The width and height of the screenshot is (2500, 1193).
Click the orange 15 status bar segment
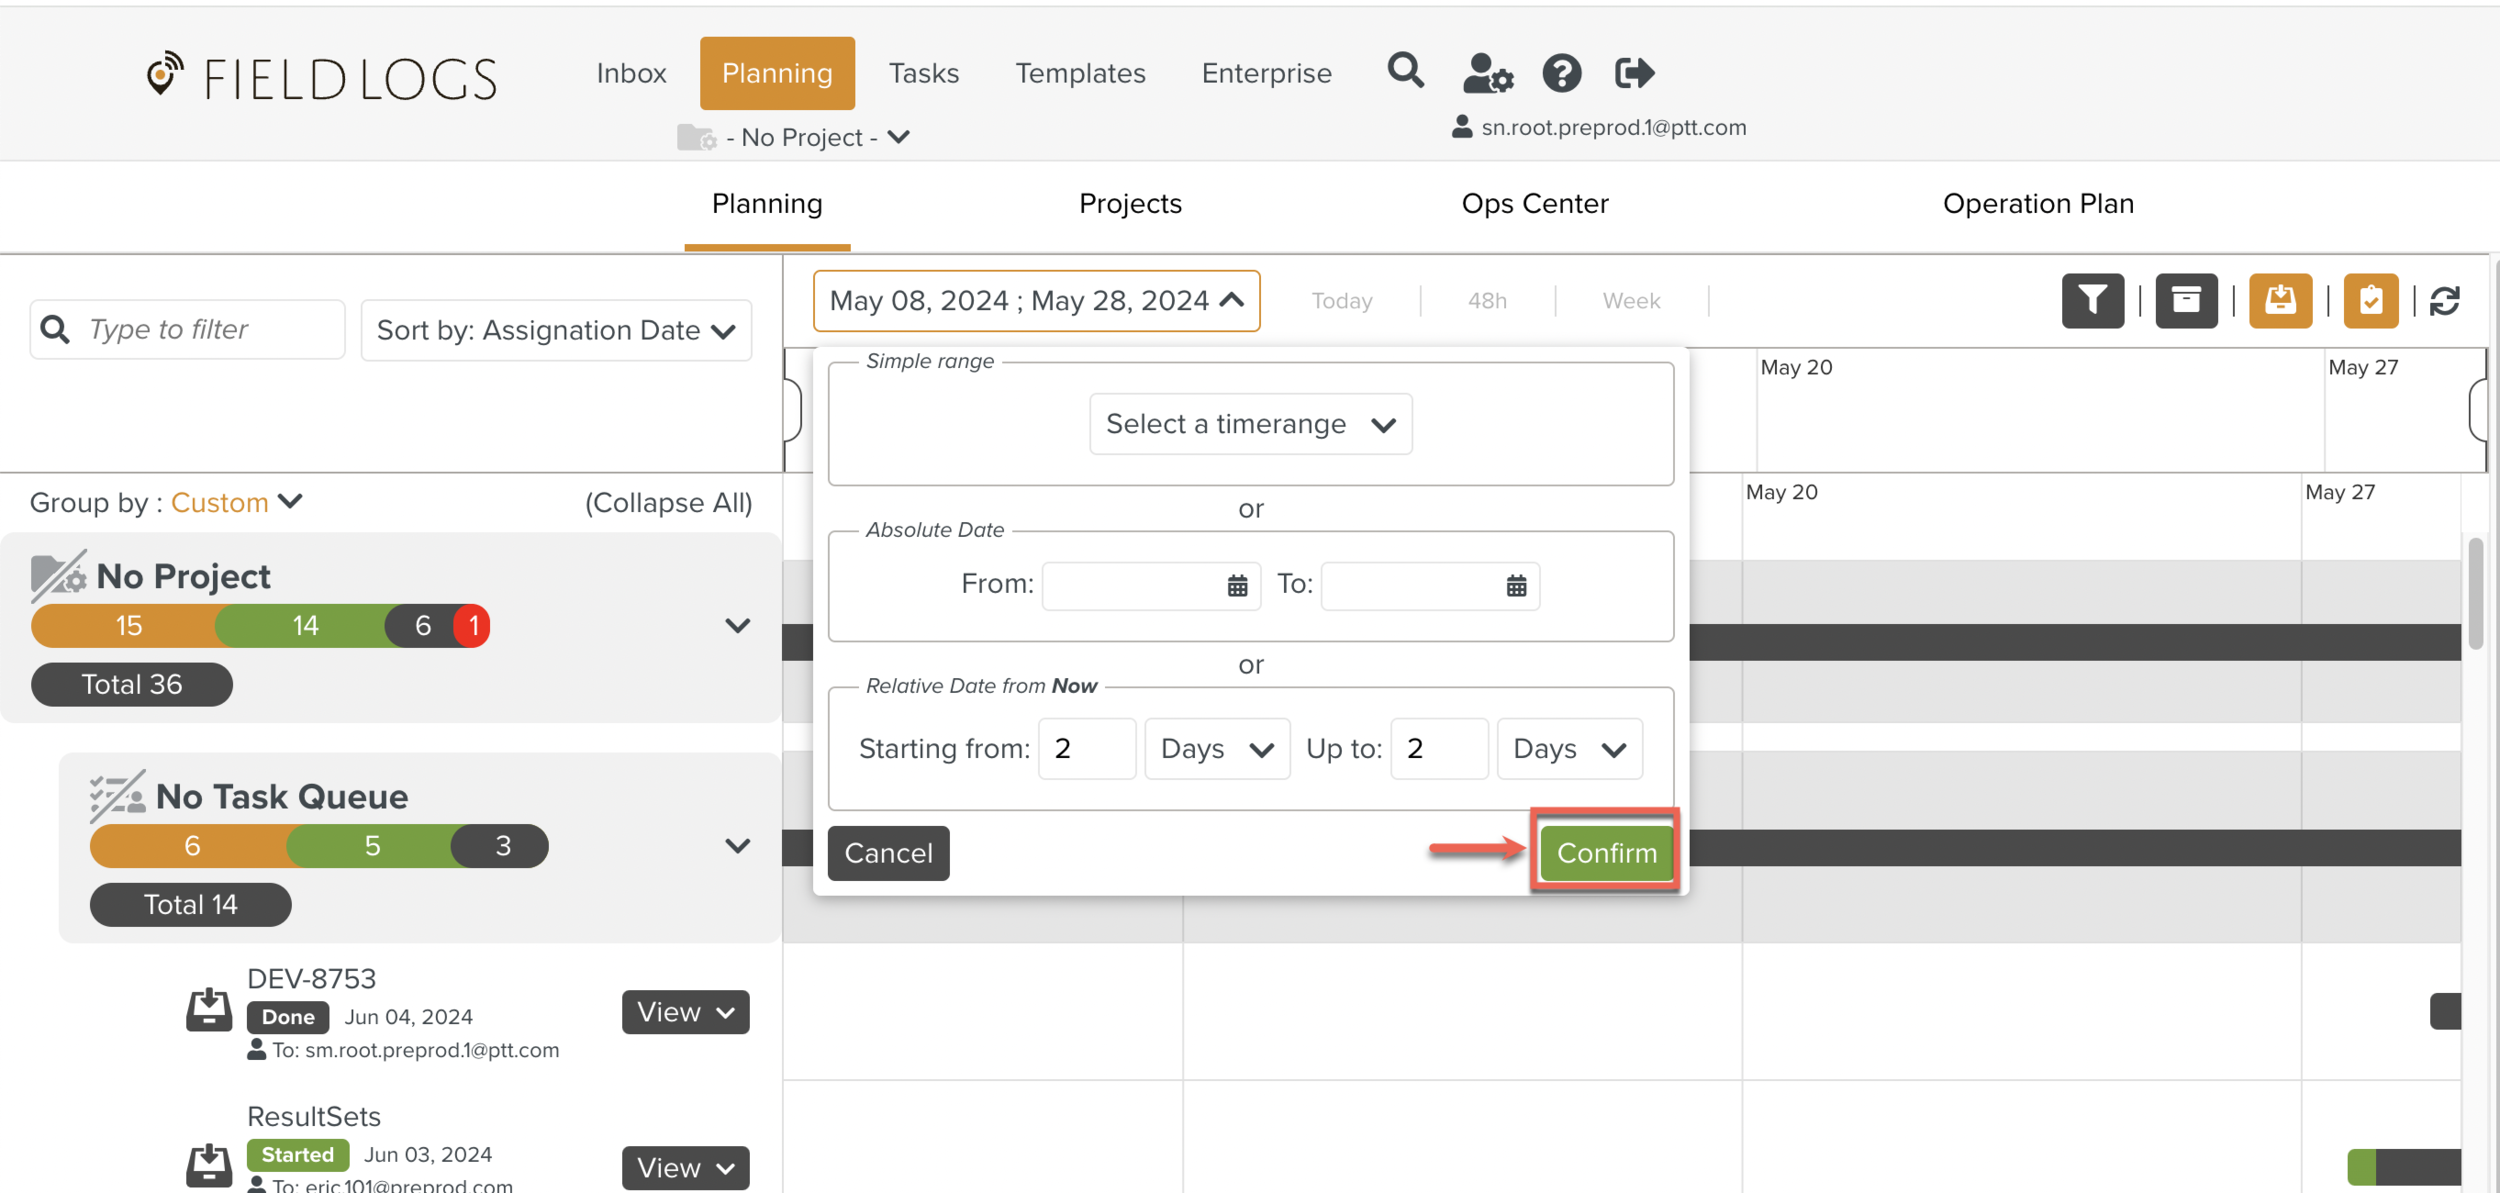click(128, 626)
